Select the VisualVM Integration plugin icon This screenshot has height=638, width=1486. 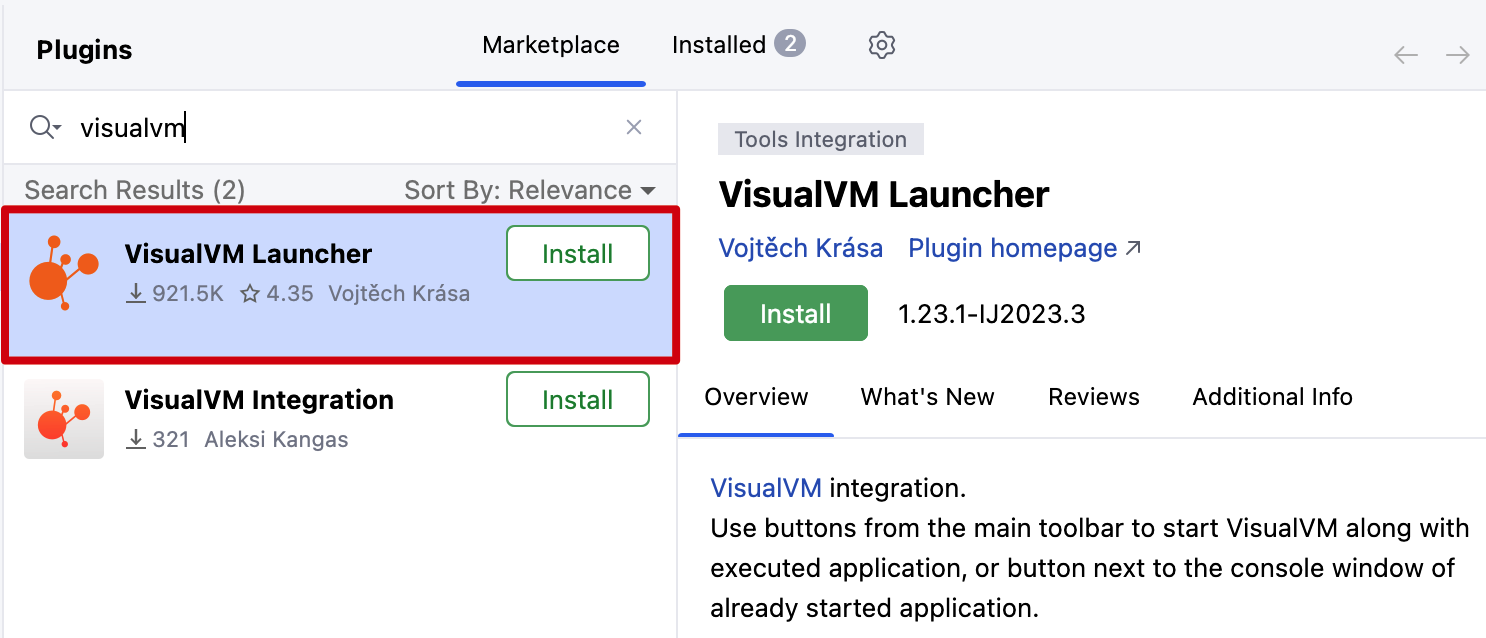[64, 419]
